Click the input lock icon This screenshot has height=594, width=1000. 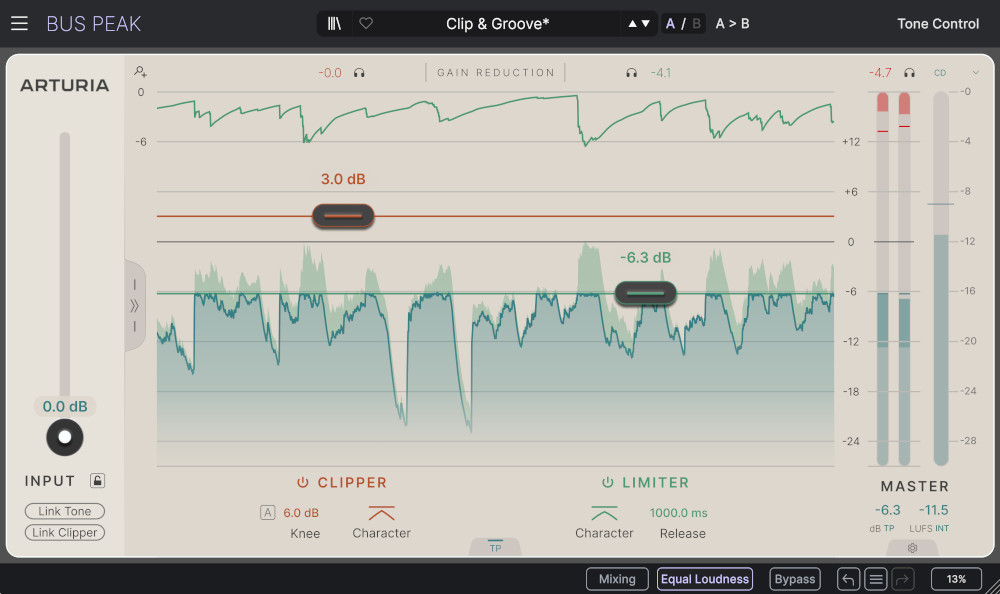(x=97, y=481)
